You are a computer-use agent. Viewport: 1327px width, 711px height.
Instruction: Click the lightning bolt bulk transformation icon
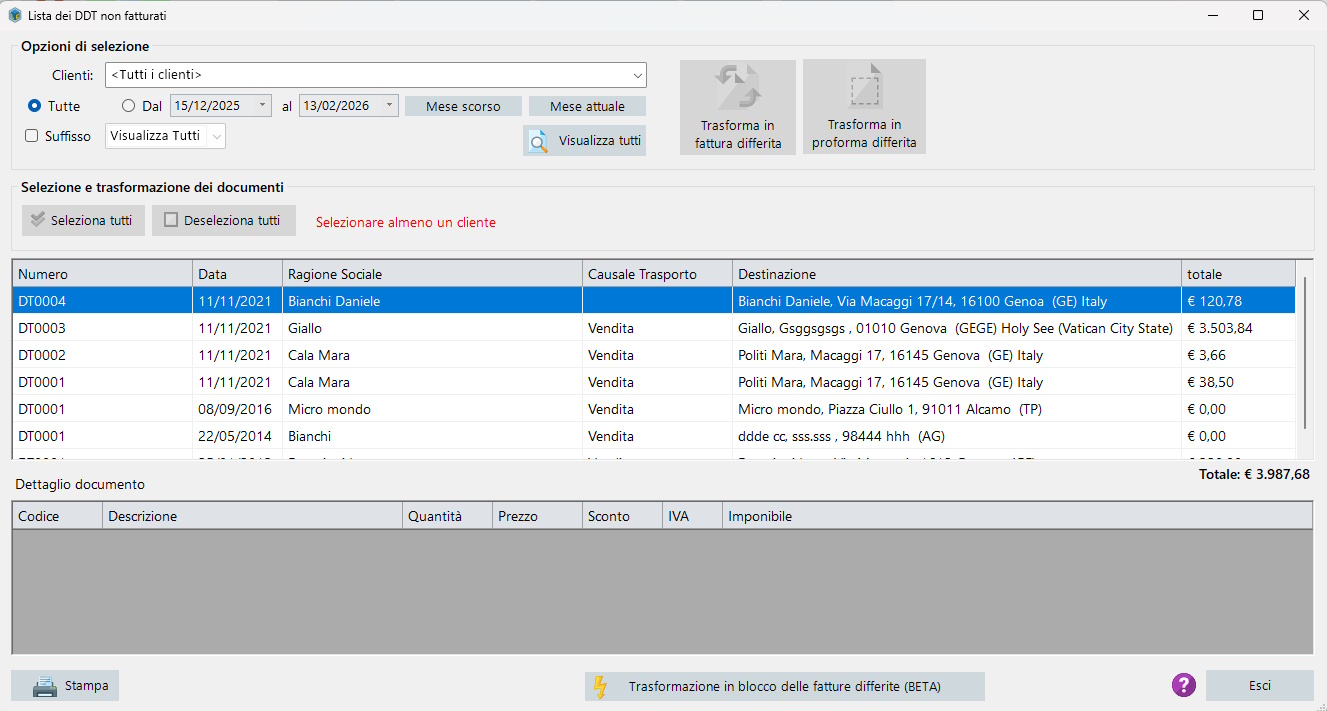(600, 686)
